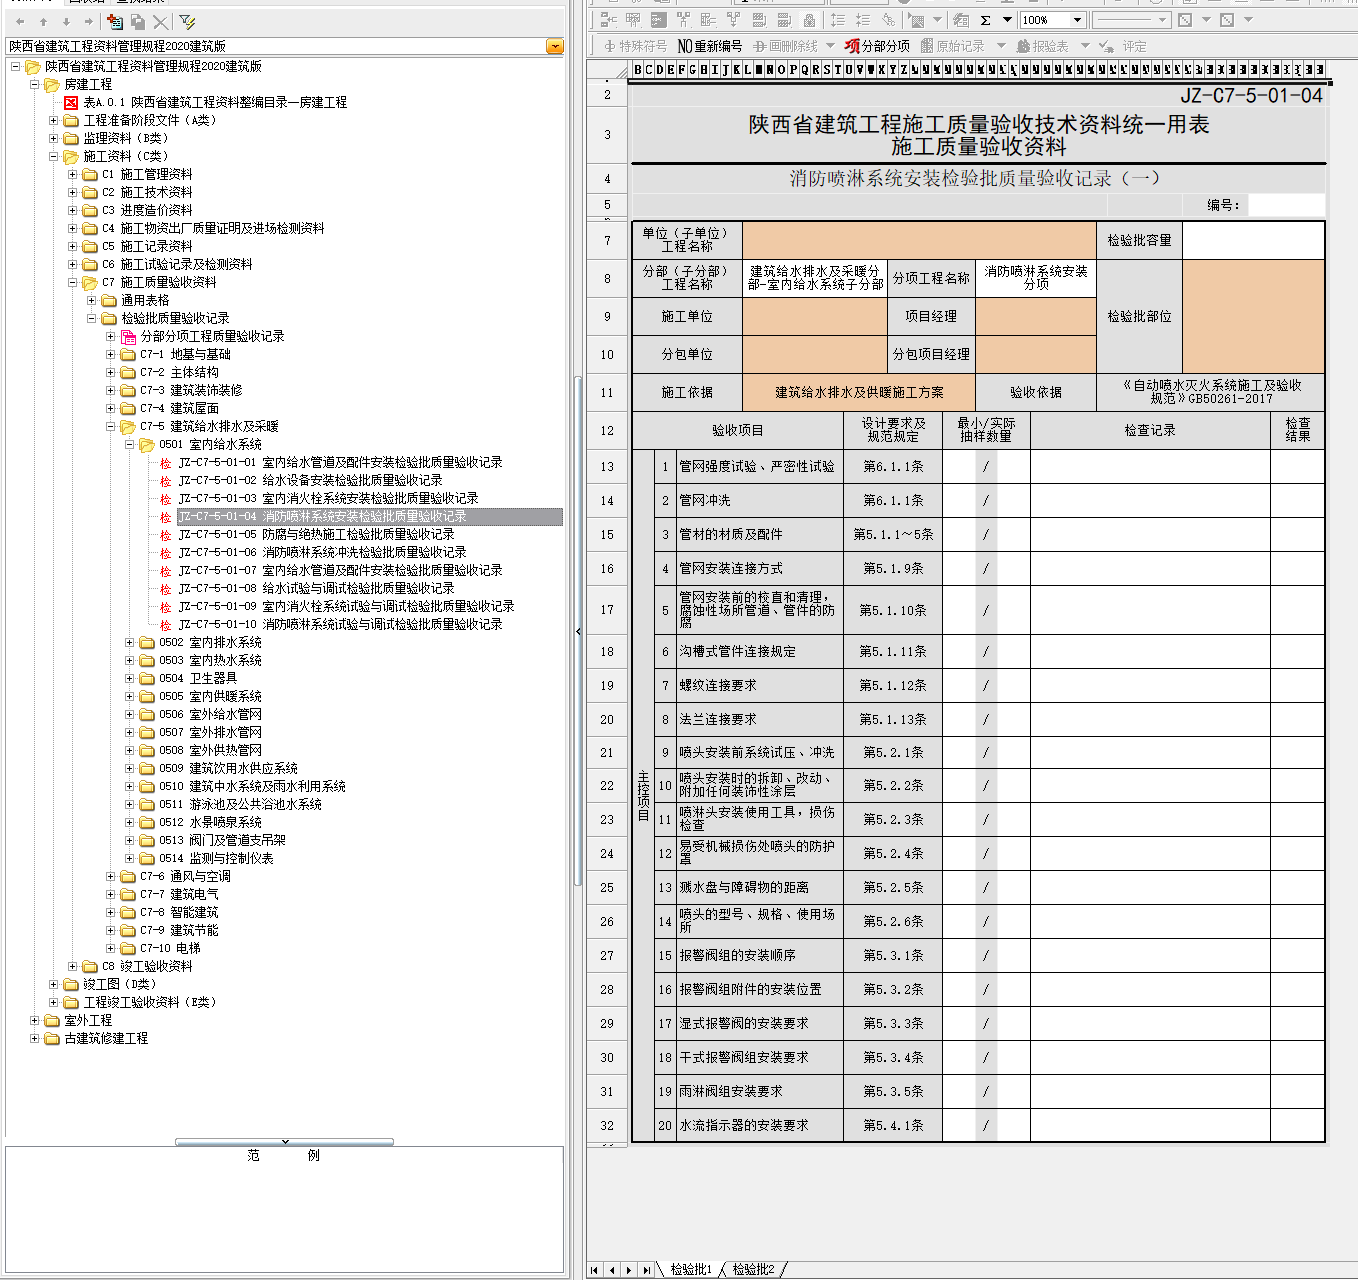
Task: Click the add new form icon with red plus
Action: tap(115, 21)
